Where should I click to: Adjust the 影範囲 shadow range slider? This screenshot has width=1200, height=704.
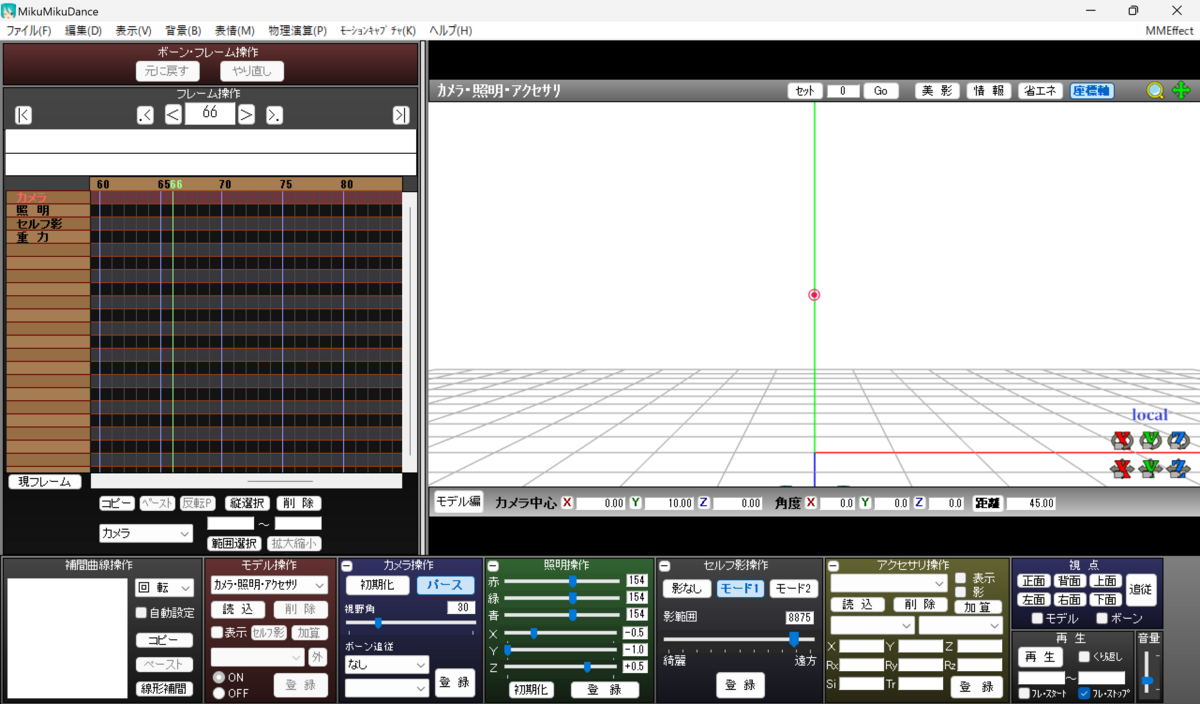coord(739,638)
